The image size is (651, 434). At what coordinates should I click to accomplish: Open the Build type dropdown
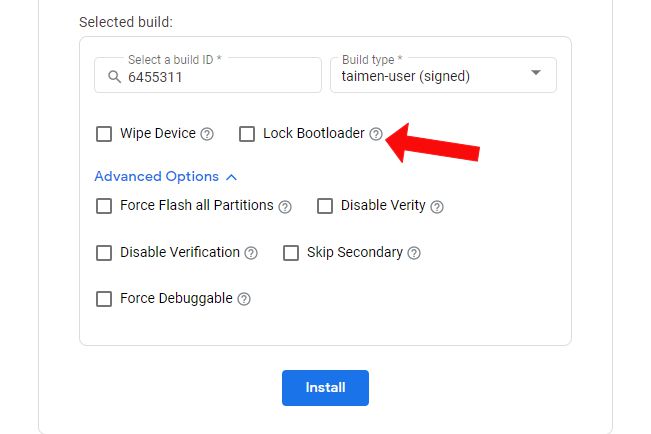click(x=443, y=75)
